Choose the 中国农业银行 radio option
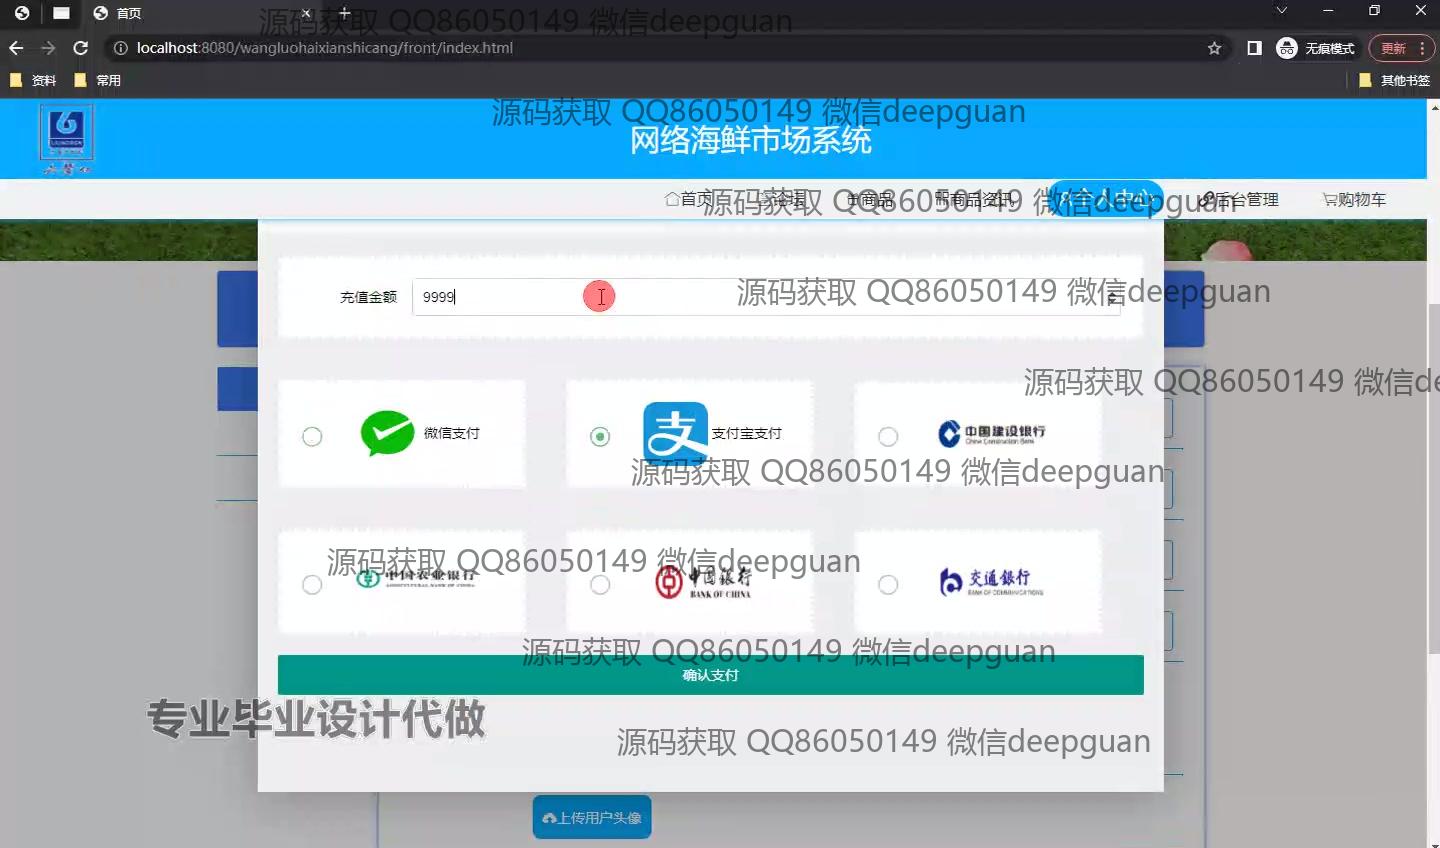1440x848 pixels. point(312,584)
